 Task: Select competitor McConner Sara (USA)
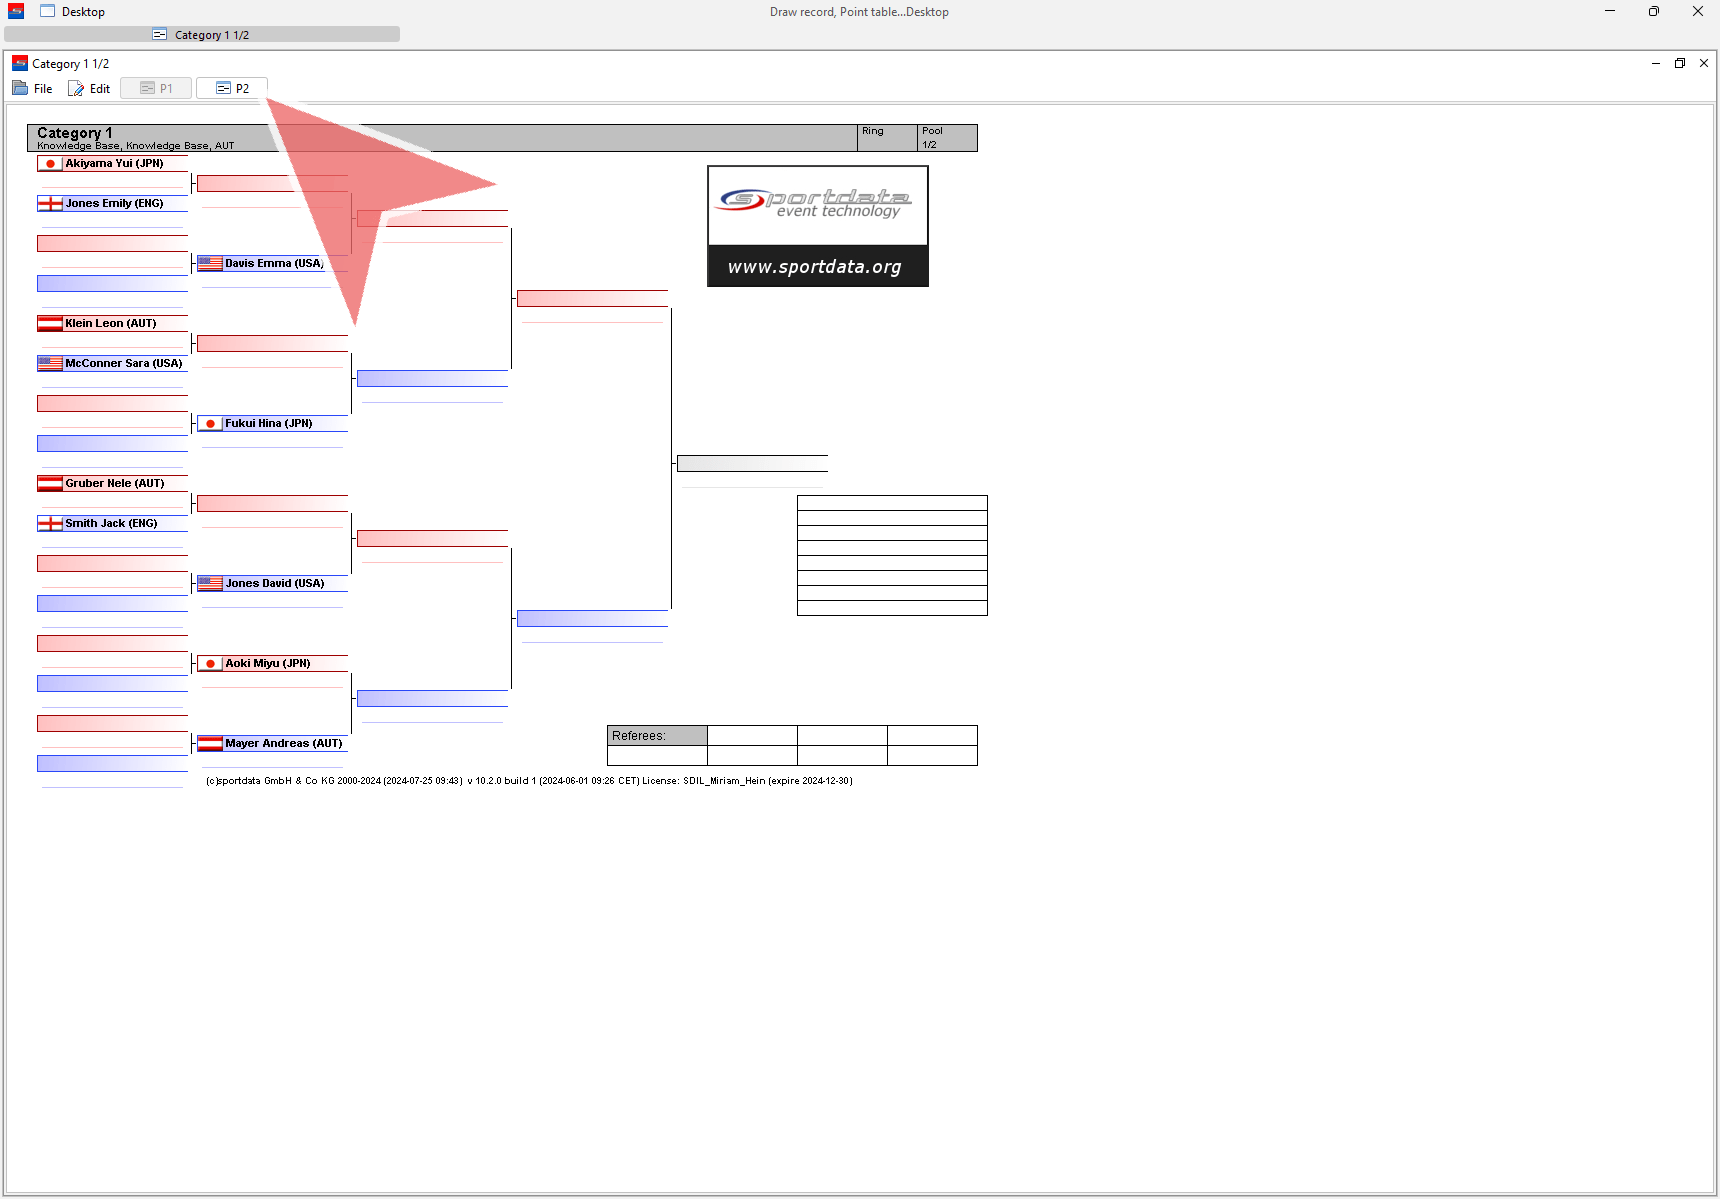(x=123, y=364)
